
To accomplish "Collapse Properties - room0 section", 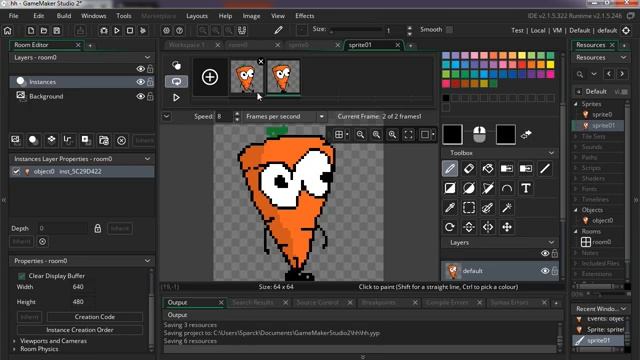I will tap(147, 261).
